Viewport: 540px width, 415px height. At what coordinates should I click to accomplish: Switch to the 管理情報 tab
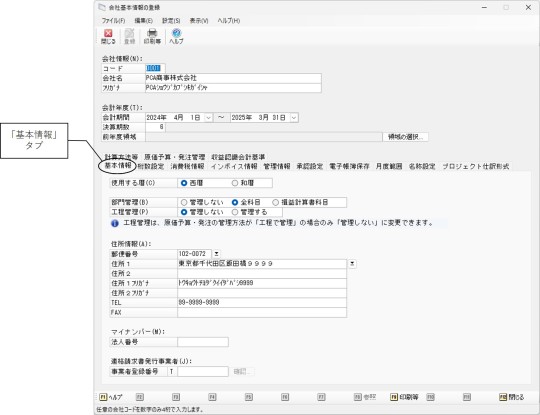(x=277, y=166)
